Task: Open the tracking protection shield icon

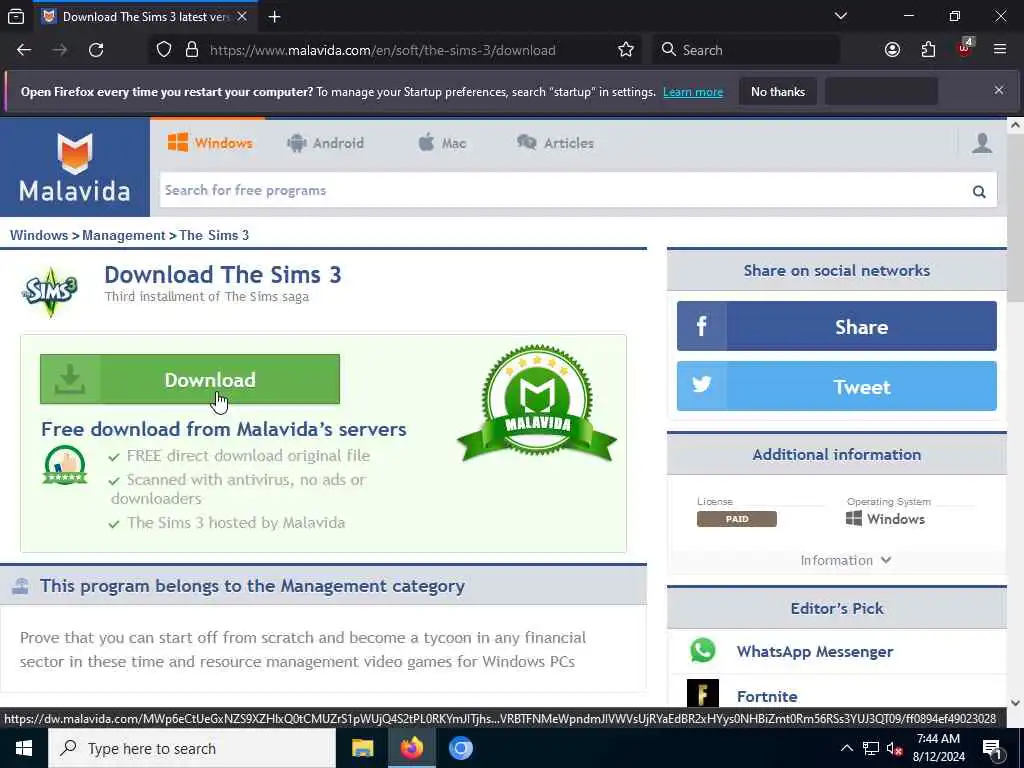Action: [164, 50]
